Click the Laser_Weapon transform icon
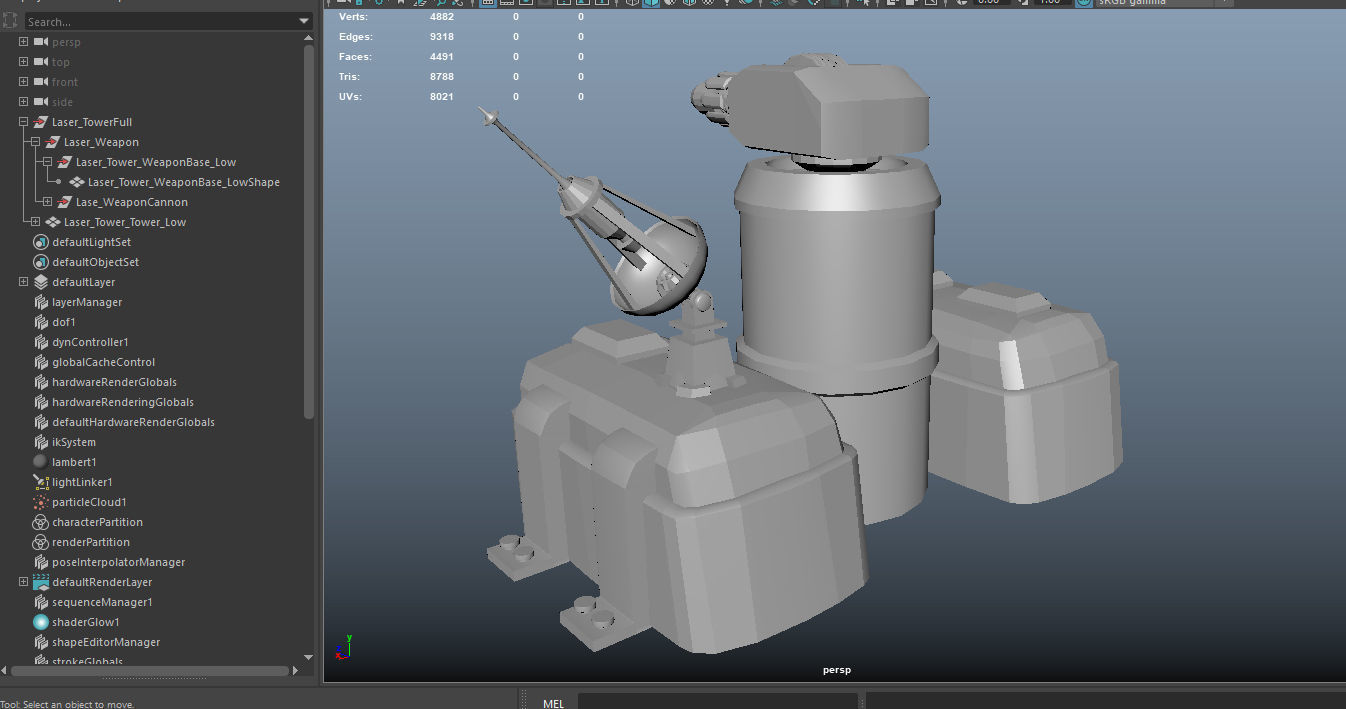The width and height of the screenshot is (1346, 709). click(53, 142)
